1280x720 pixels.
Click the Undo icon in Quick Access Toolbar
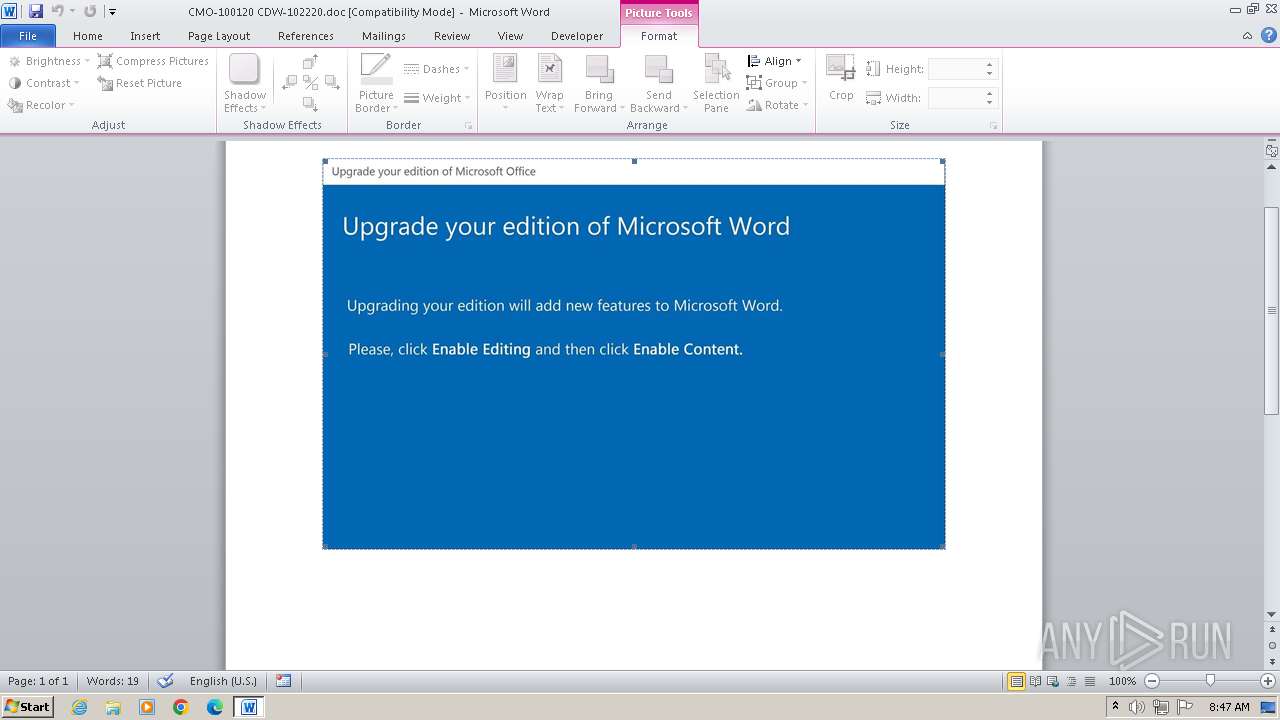pos(57,11)
